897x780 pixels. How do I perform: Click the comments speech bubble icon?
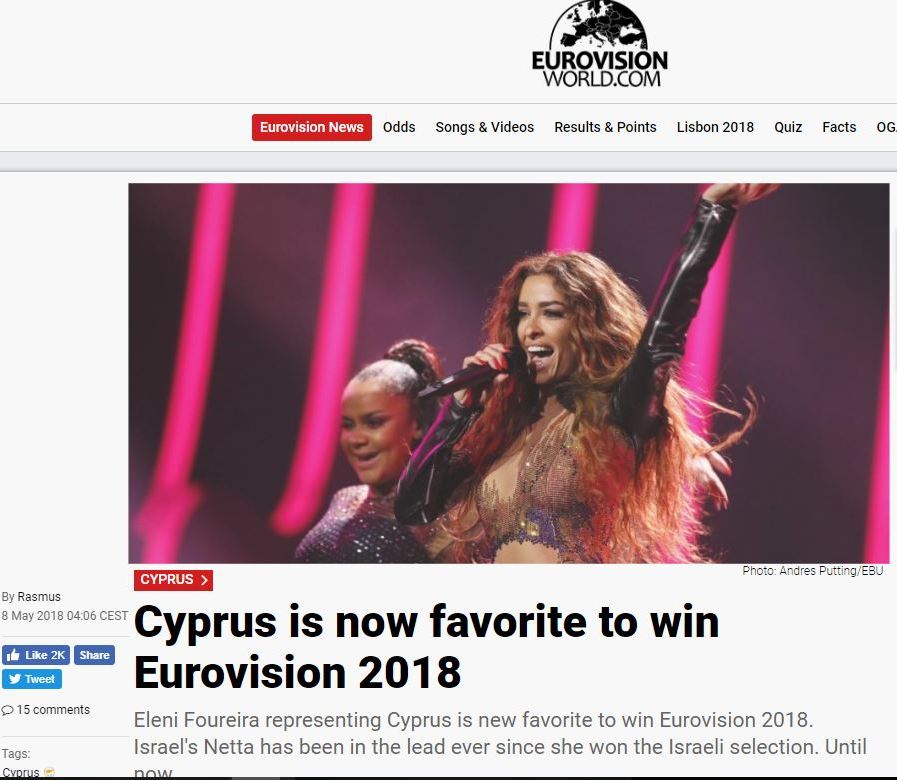pyautogui.click(x=7, y=710)
